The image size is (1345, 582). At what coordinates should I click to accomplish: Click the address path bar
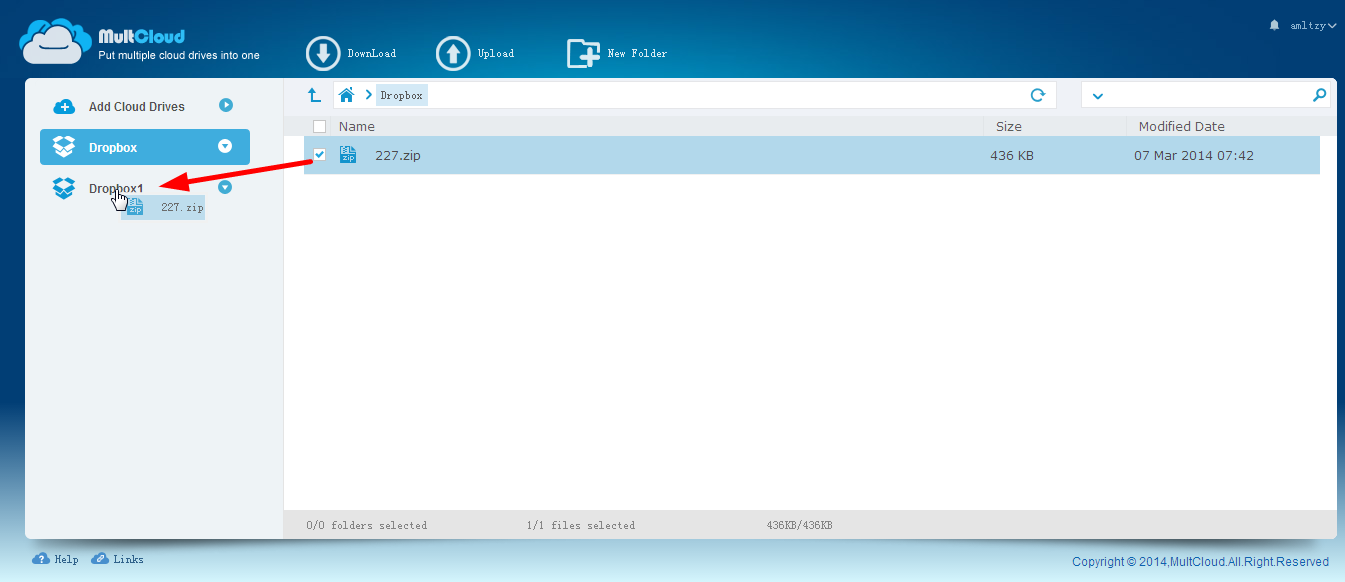pyautogui.click(x=694, y=95)
